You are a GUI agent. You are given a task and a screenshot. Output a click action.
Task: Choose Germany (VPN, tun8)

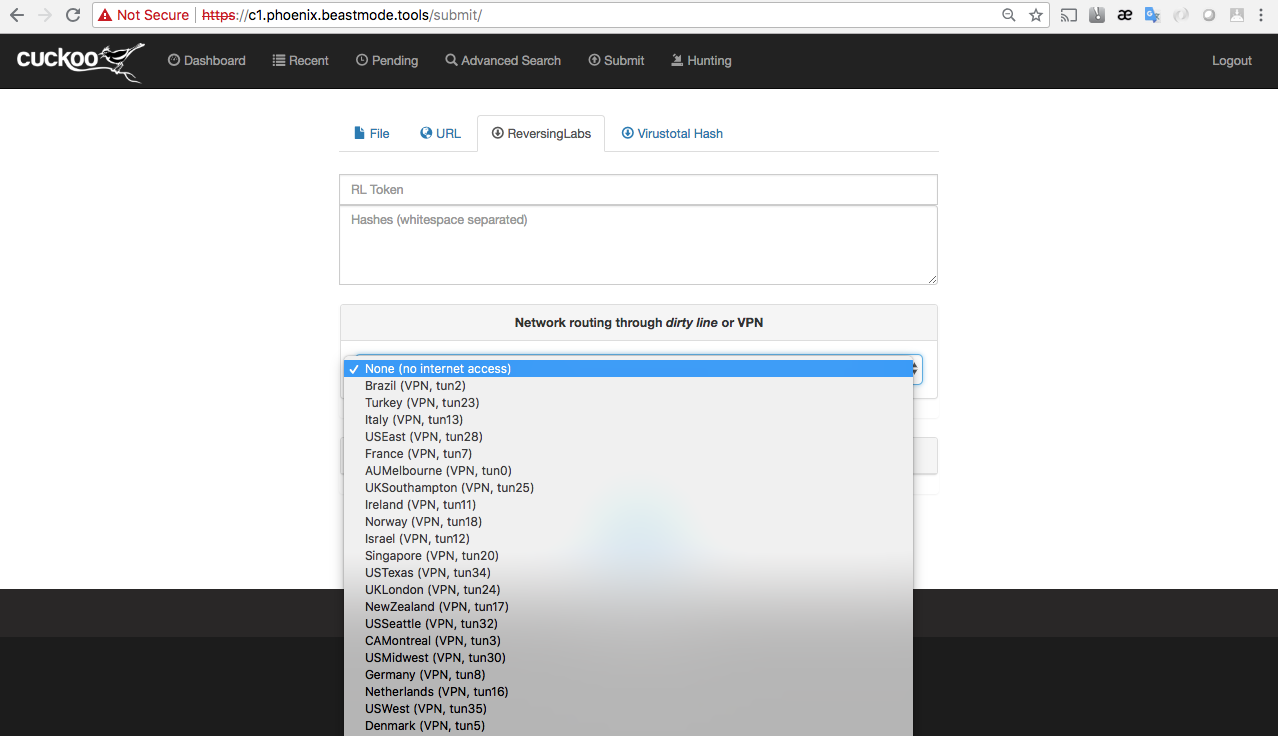click(x=628, y=675)
